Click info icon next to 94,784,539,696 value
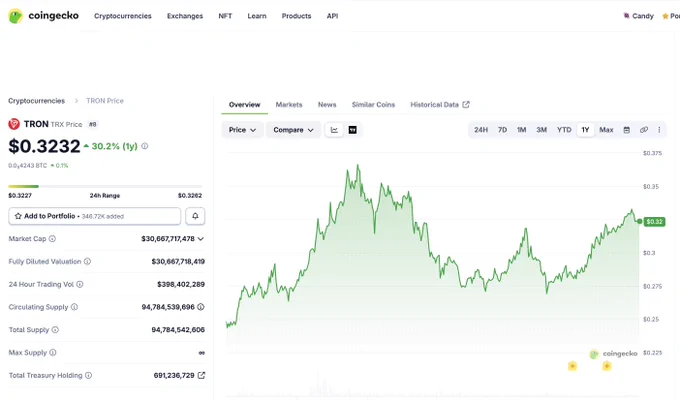Viewport: 680px width, 401px height. coord(201,307)
